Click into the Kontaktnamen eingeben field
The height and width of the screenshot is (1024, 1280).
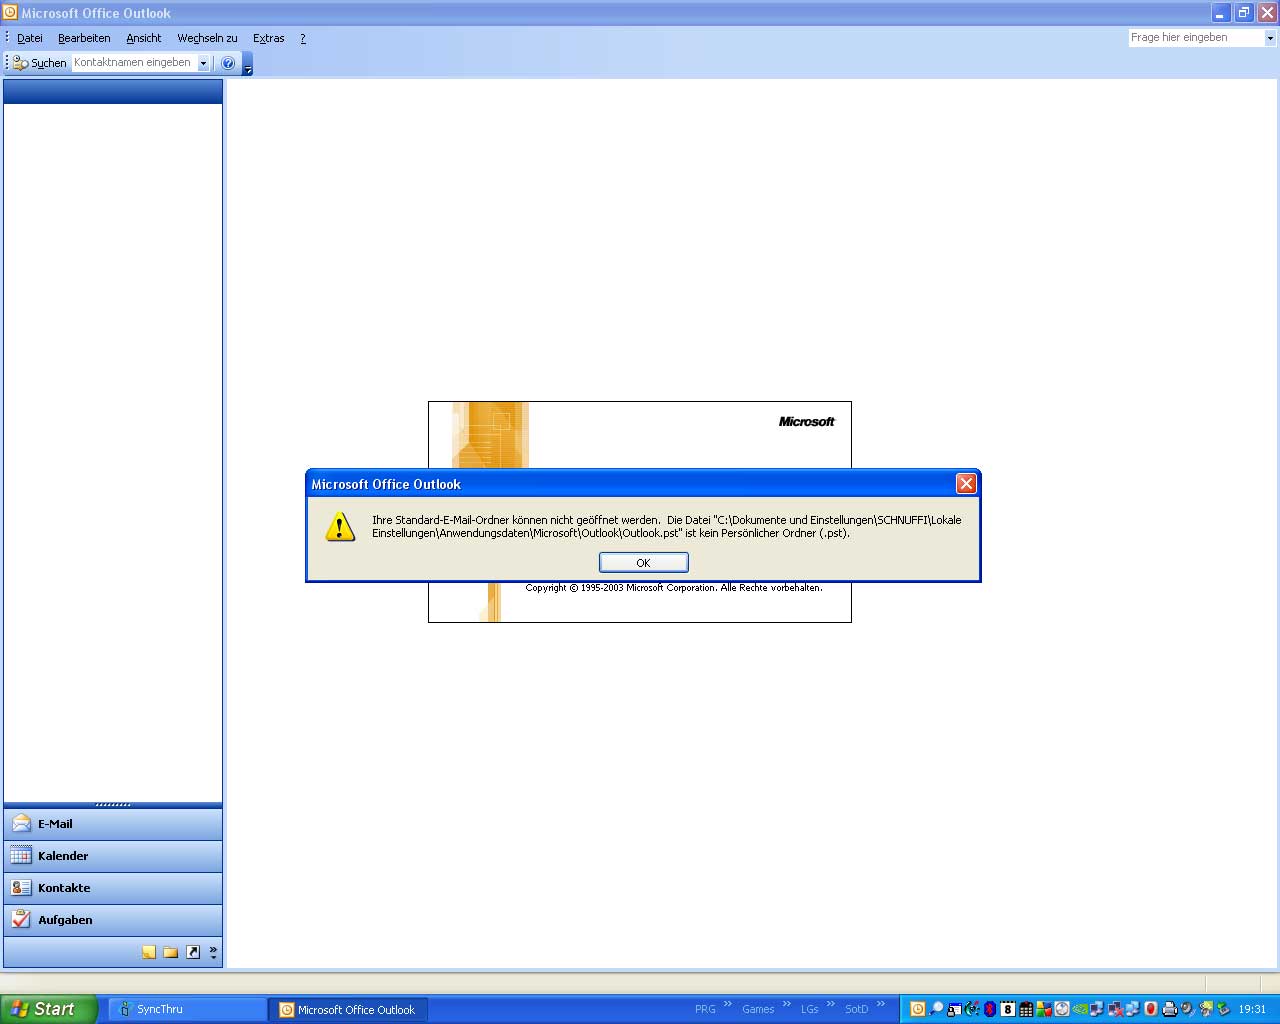[133, 63]
